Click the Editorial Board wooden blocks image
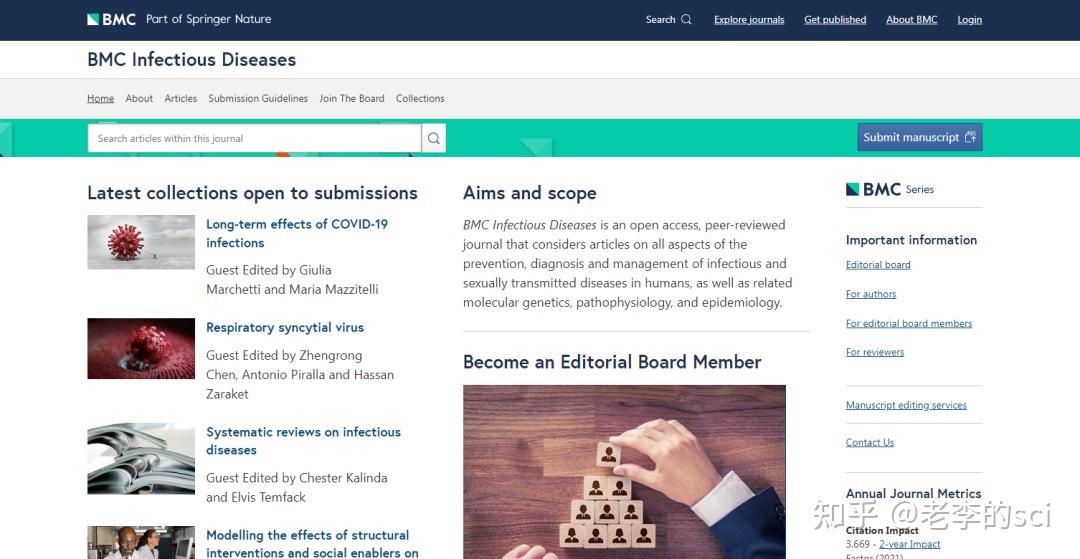Screen dimensions: 1080x559 click(x=624, y=471)
